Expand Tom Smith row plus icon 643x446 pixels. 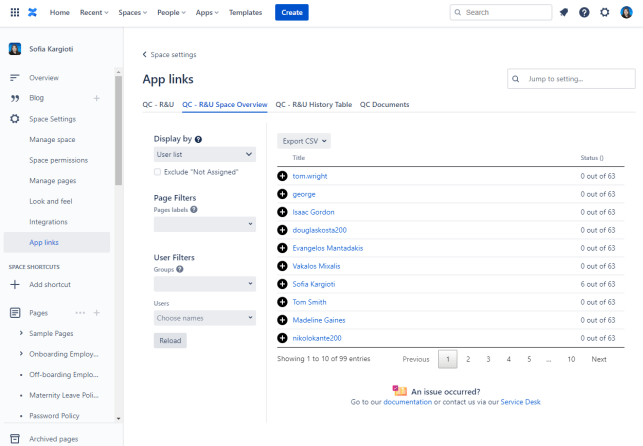282,302
